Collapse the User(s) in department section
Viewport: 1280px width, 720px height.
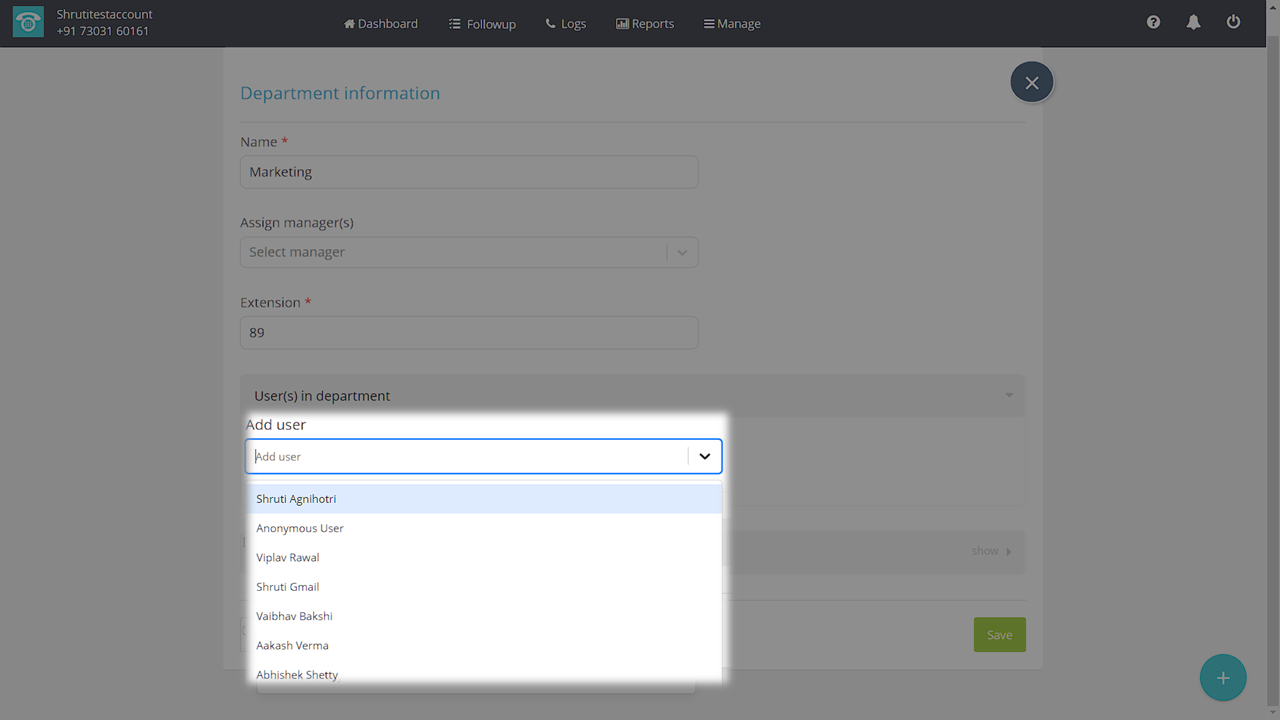pos(1009,396)
